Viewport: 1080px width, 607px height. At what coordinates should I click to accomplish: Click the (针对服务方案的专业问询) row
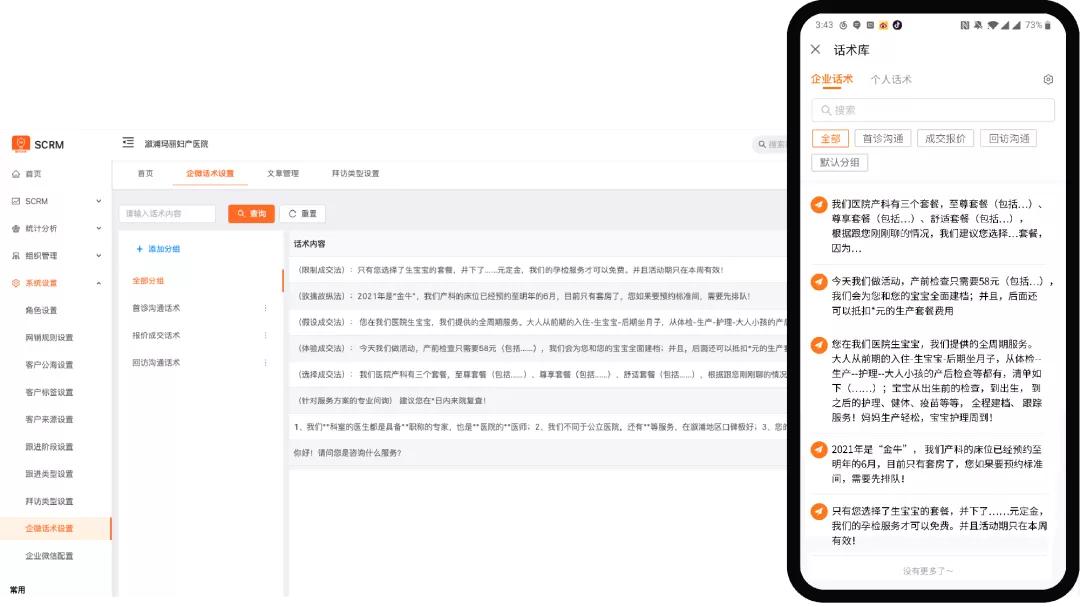[x=538, y=400]
